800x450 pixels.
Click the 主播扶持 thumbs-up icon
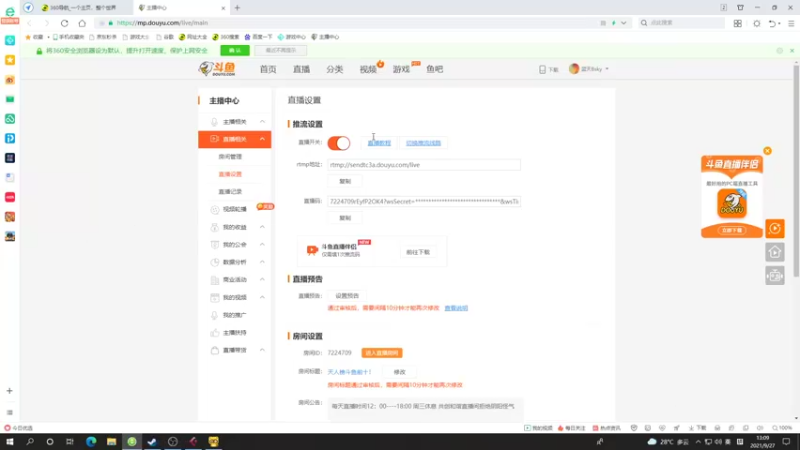point(215,333)
